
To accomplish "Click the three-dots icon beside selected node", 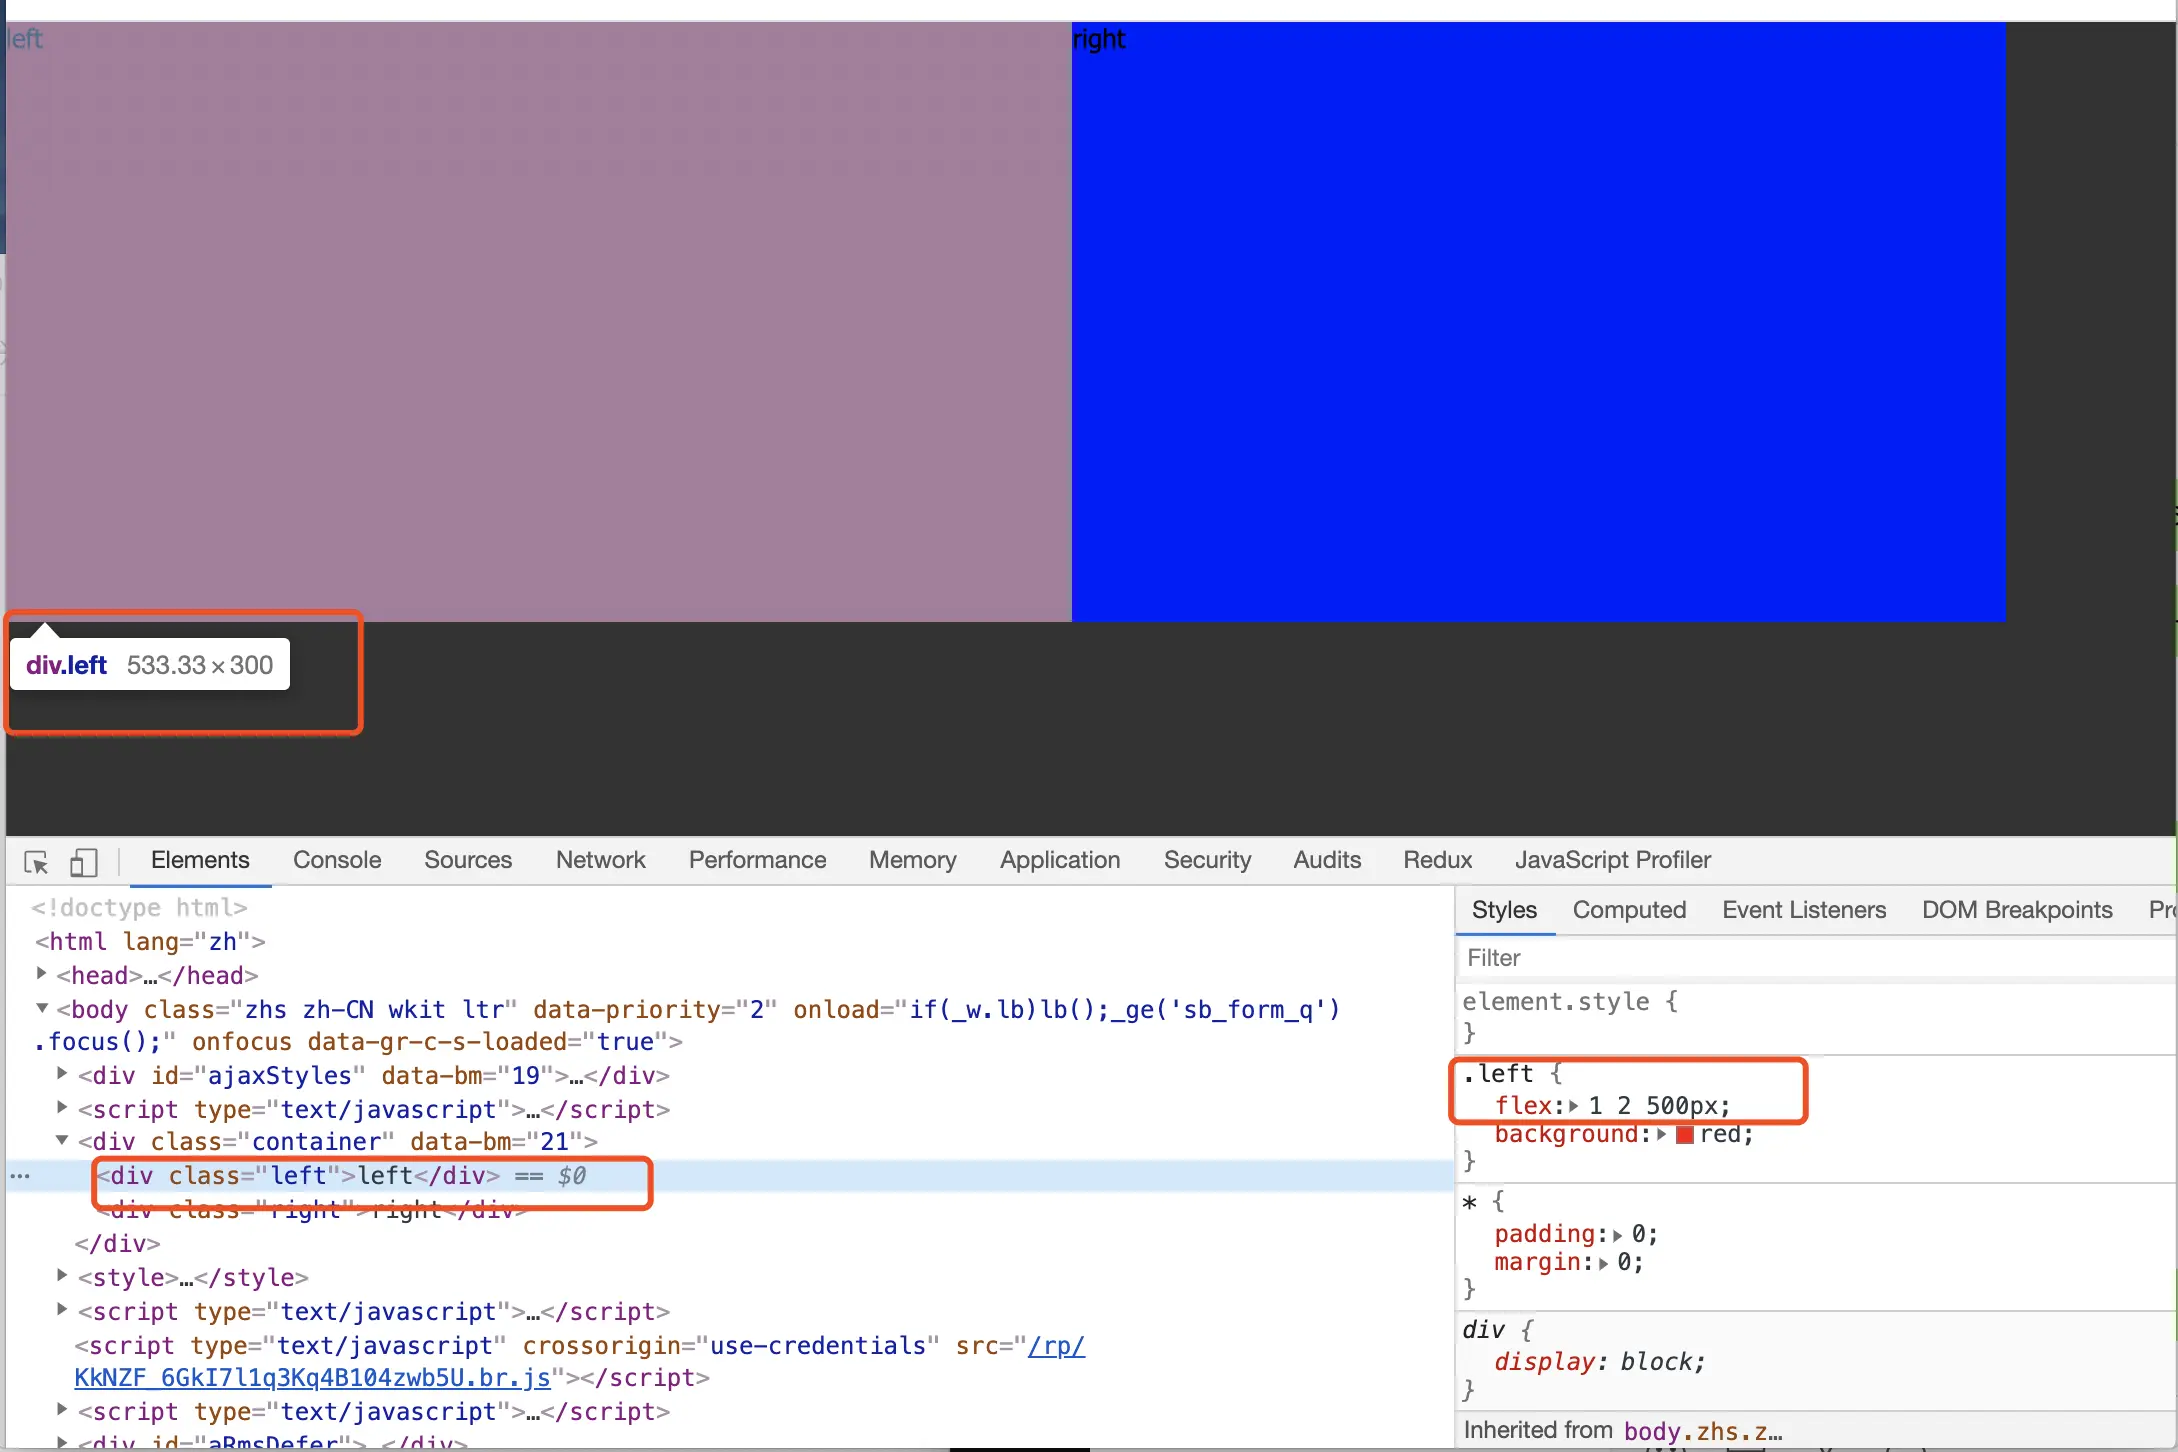I will pos(20,1176).
